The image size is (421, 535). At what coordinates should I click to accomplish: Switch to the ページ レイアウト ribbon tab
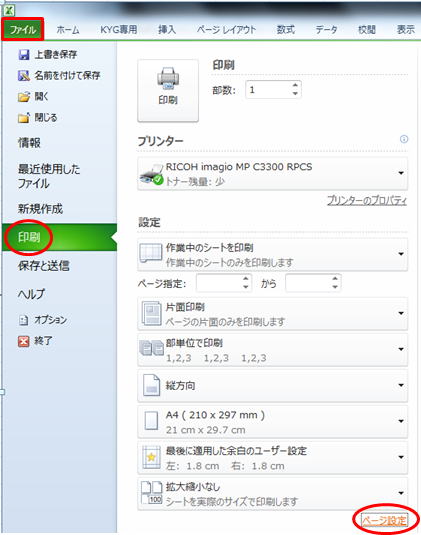point(227,30)
